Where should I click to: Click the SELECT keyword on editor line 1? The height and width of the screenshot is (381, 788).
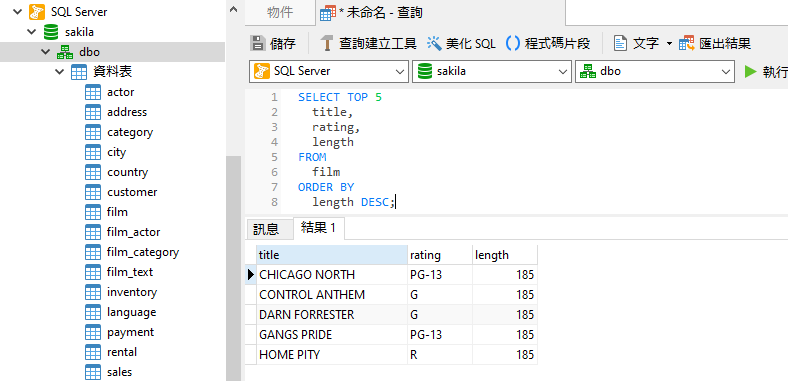pyautogui.click(x=319, y=97)
